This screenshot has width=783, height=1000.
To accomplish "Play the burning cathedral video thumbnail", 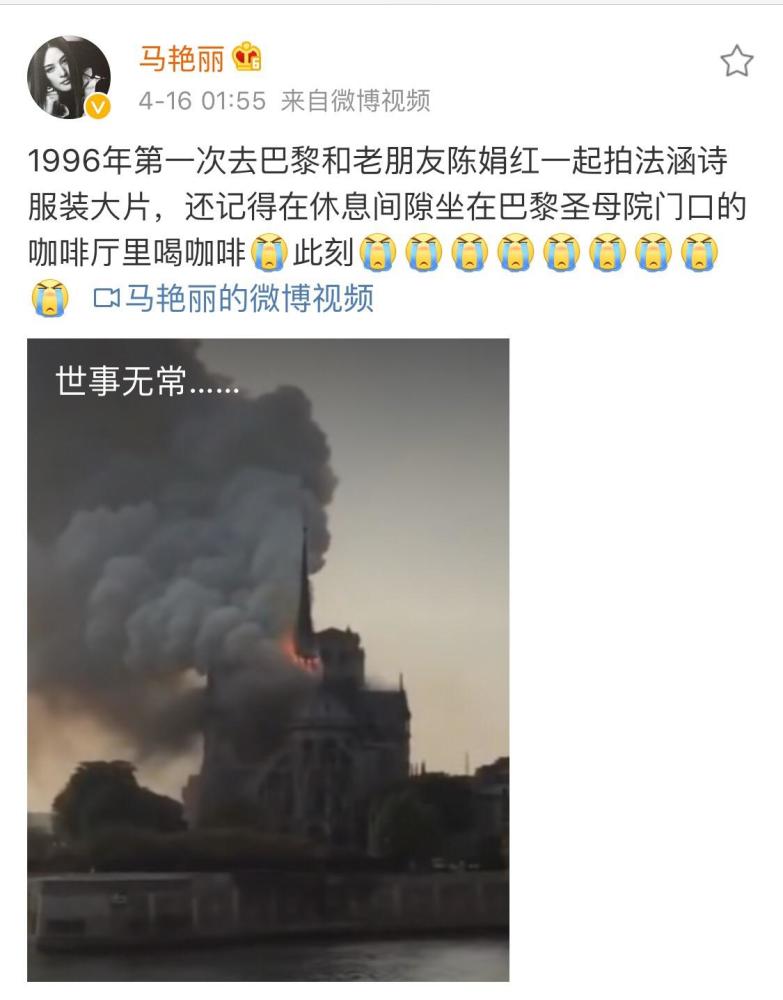I will click(268, 659).
